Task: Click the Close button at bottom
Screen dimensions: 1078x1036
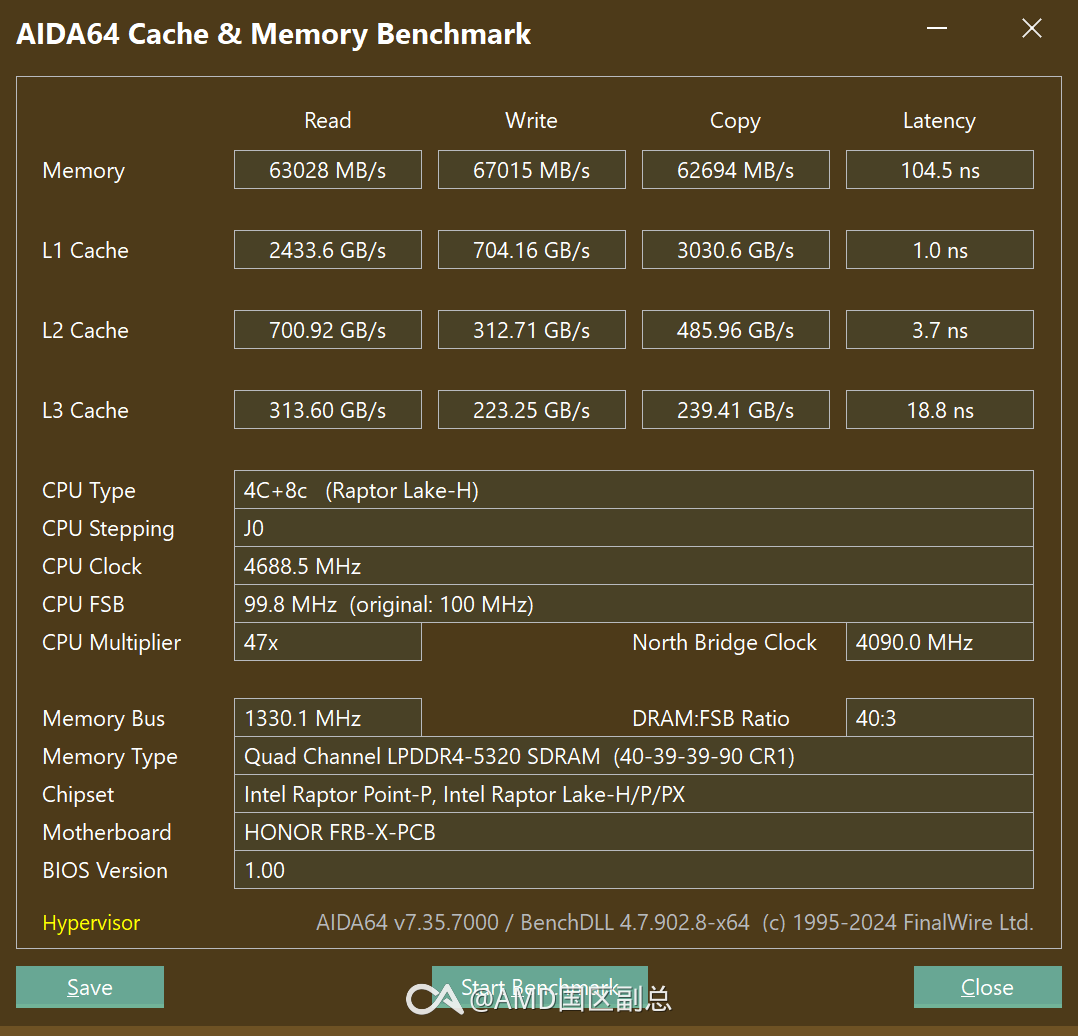Action: (987, 987)
